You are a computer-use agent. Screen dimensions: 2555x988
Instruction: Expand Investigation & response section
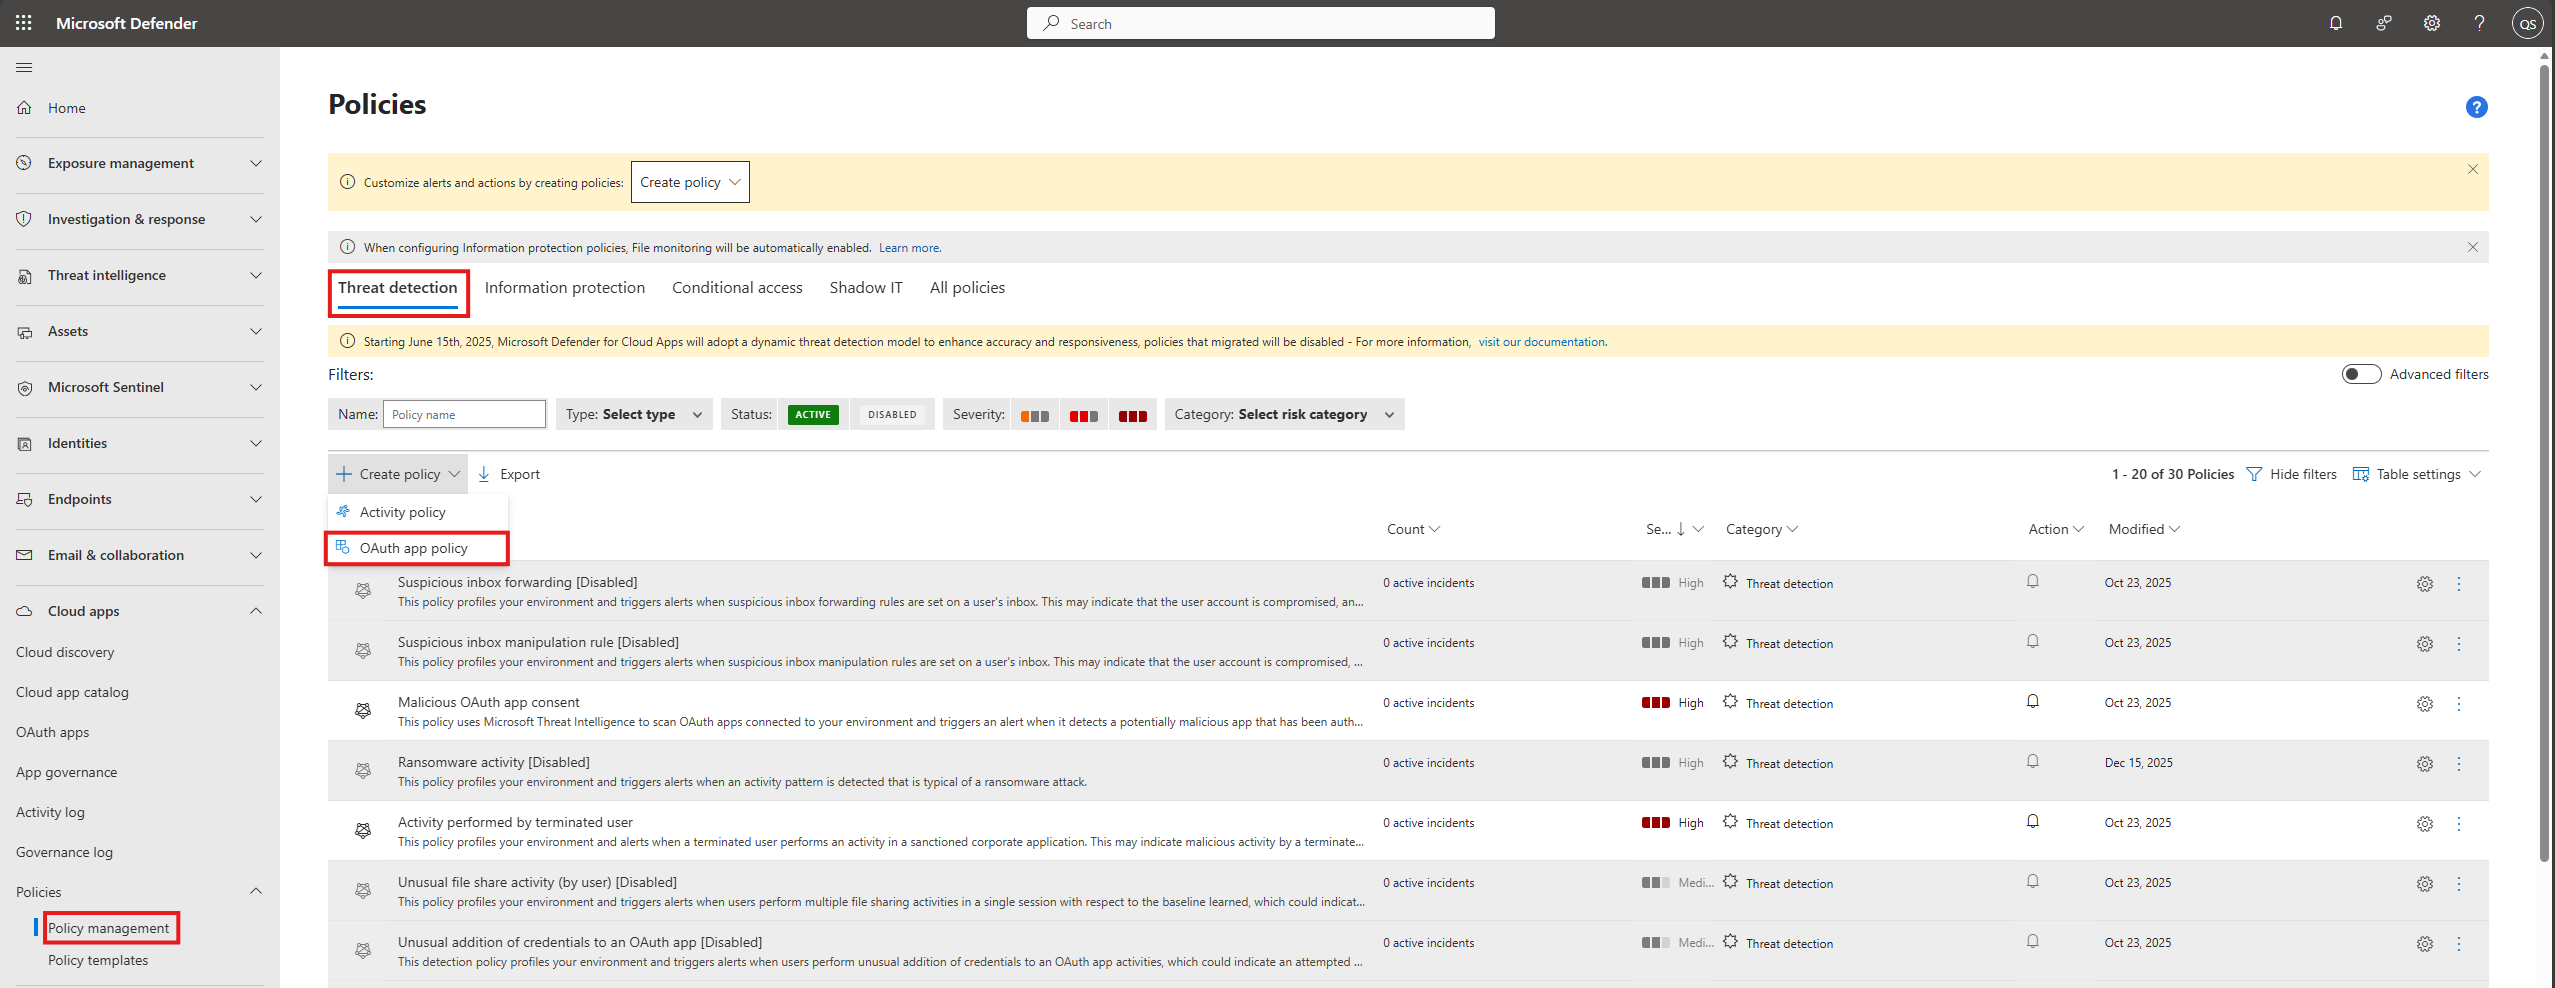coord(140,219)
